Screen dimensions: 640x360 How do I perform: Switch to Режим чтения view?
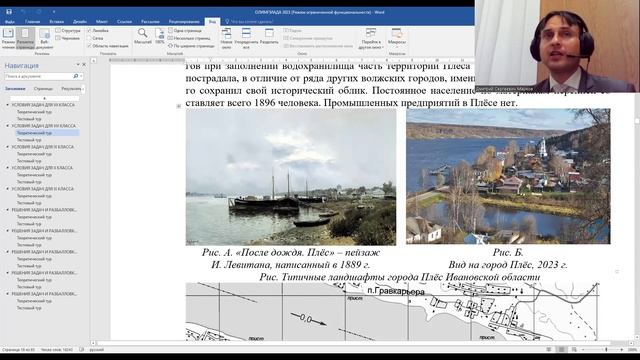pyautogui.click(x=8, y=39)
